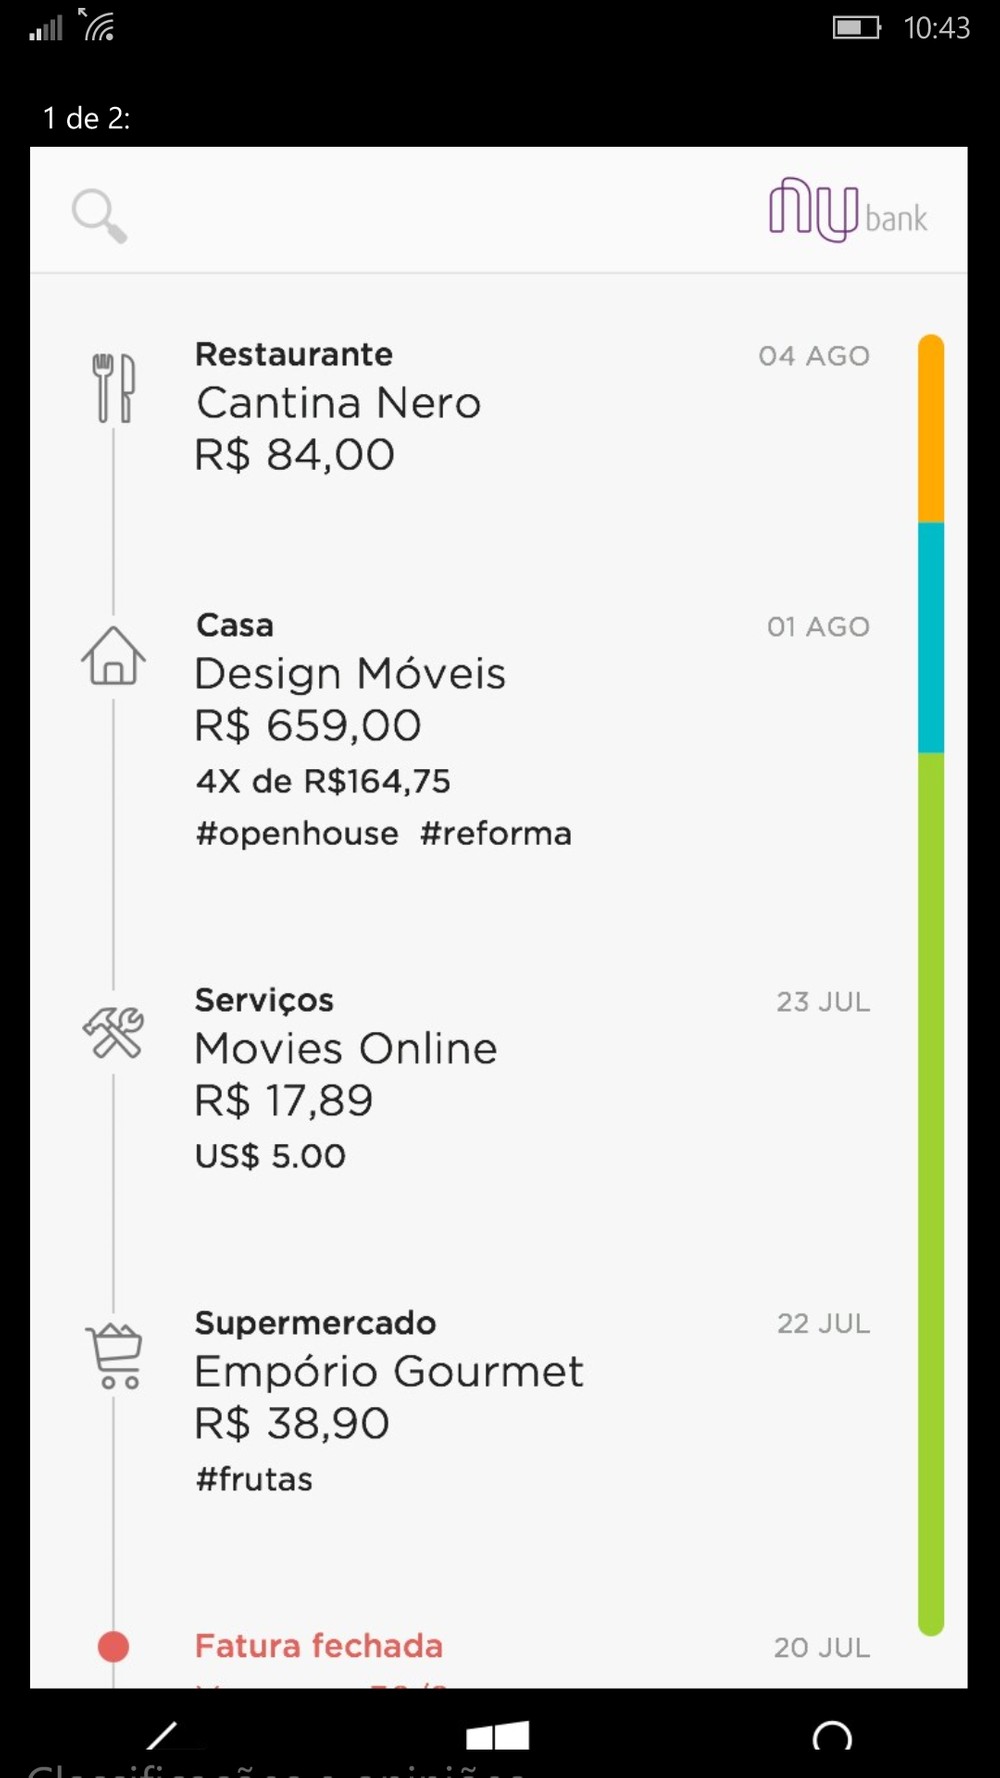Tap the #openhouse hashtag
This screenshot has height=1778, width=1000.
pyautogui.click(x=297, y=834)
